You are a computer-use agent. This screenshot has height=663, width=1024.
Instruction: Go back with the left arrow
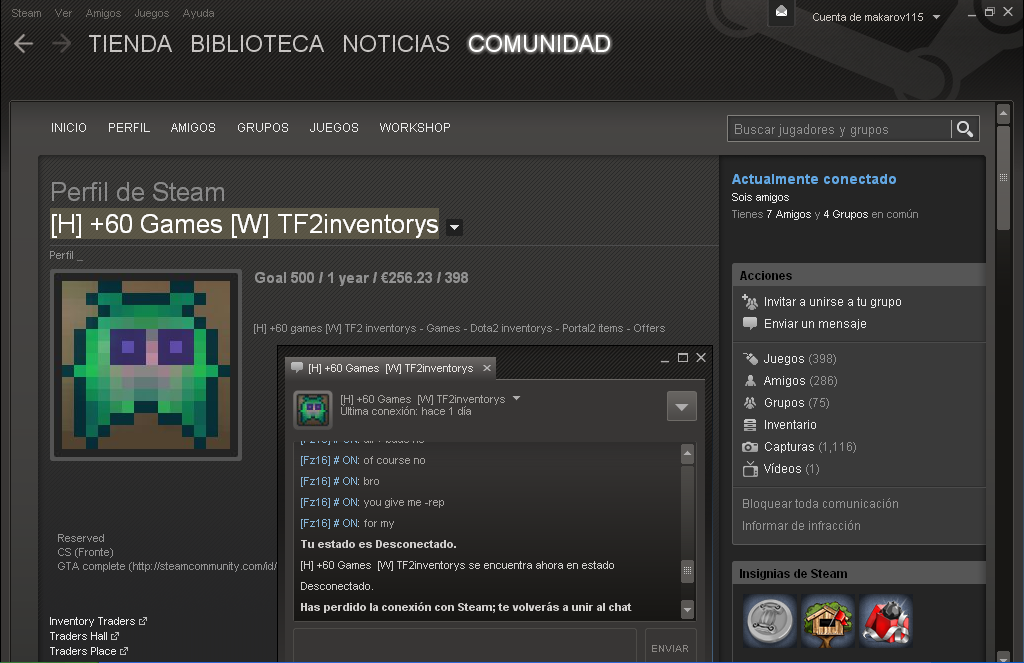click(x=24, y=44)
